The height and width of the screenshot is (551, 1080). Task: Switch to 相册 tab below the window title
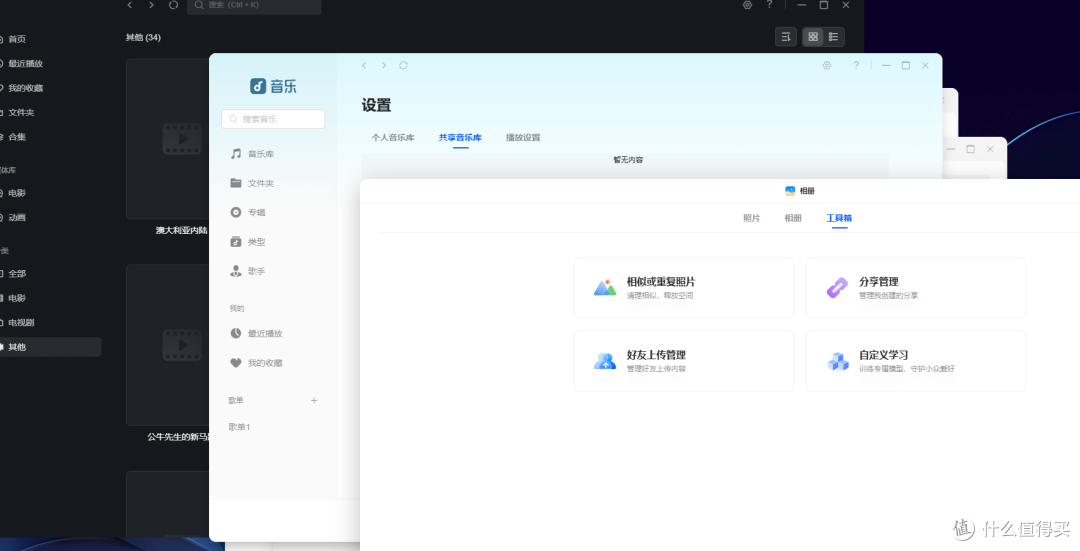(793, 218)
